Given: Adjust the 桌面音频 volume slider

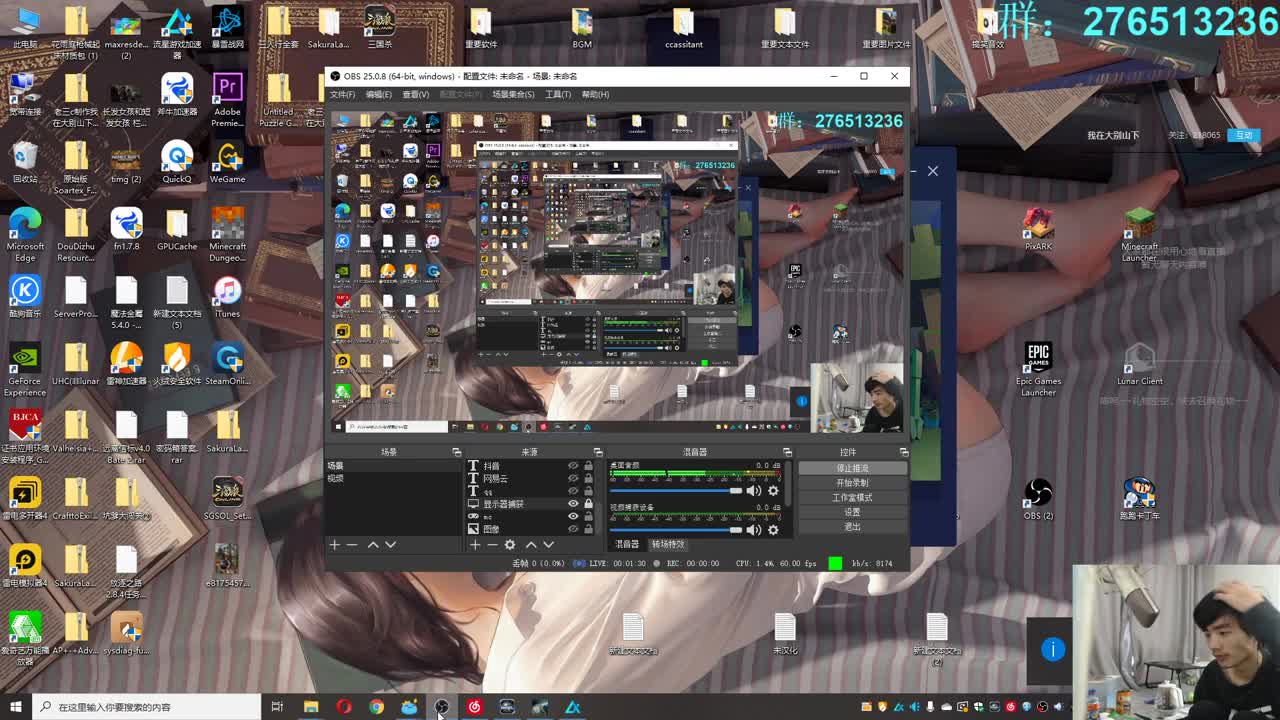Looking at the screenshot, I should point(676,491).
